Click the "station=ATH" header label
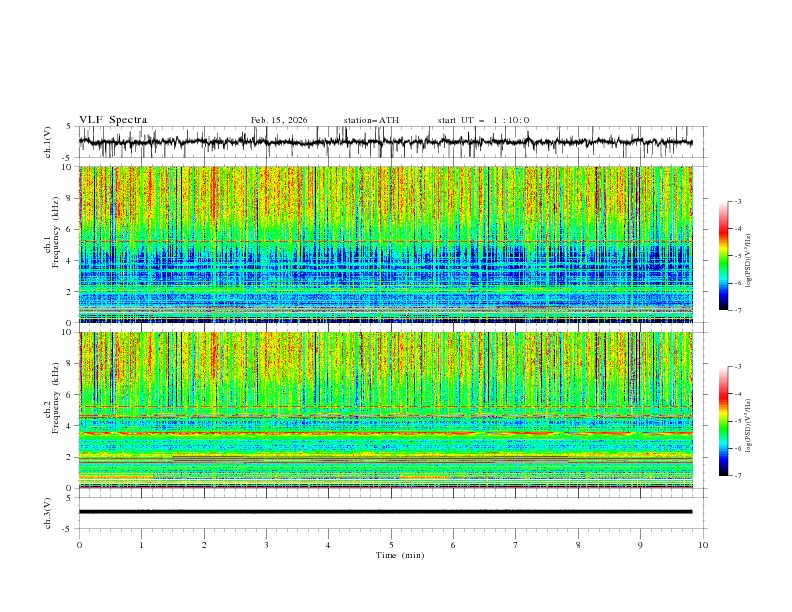 click(371, 120)
